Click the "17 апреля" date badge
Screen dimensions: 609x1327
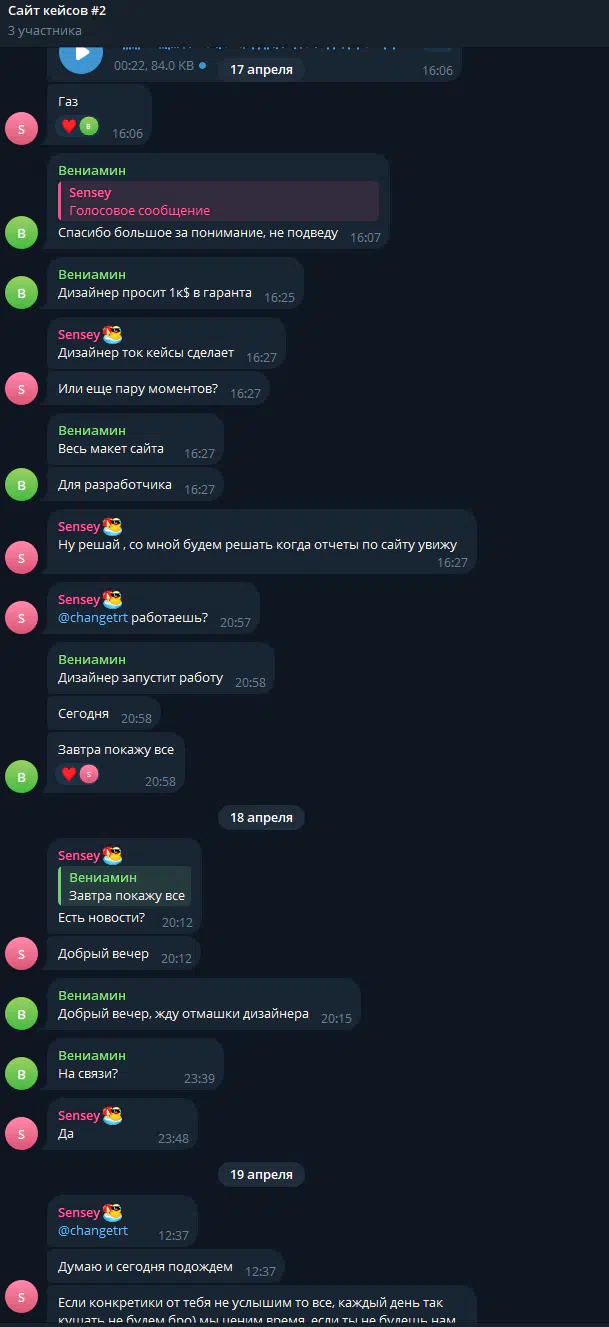point(261,69)
